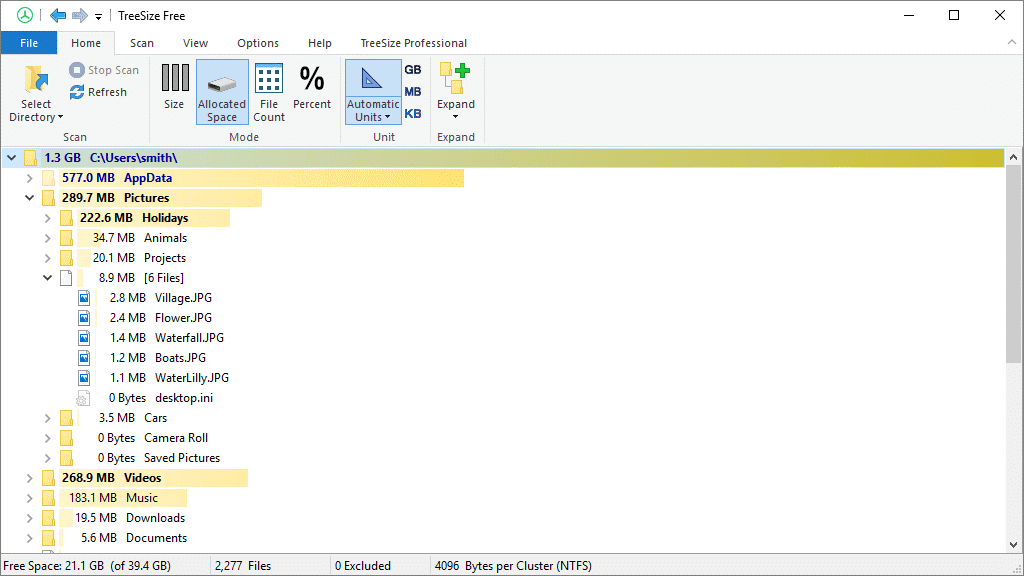The height and width of the screenshot is (576, 1024).
Task: Open the File menu
Action: [x=29, y=43]
